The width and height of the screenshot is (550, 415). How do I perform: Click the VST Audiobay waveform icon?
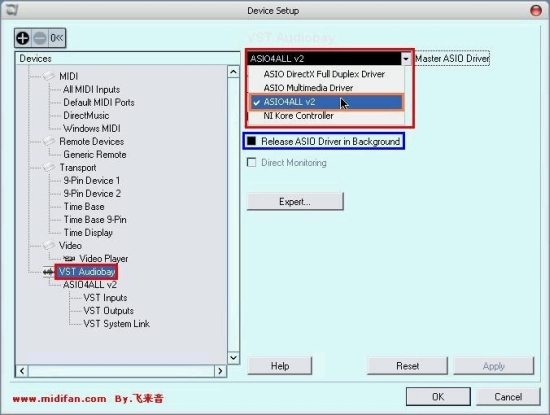[48, 272]
